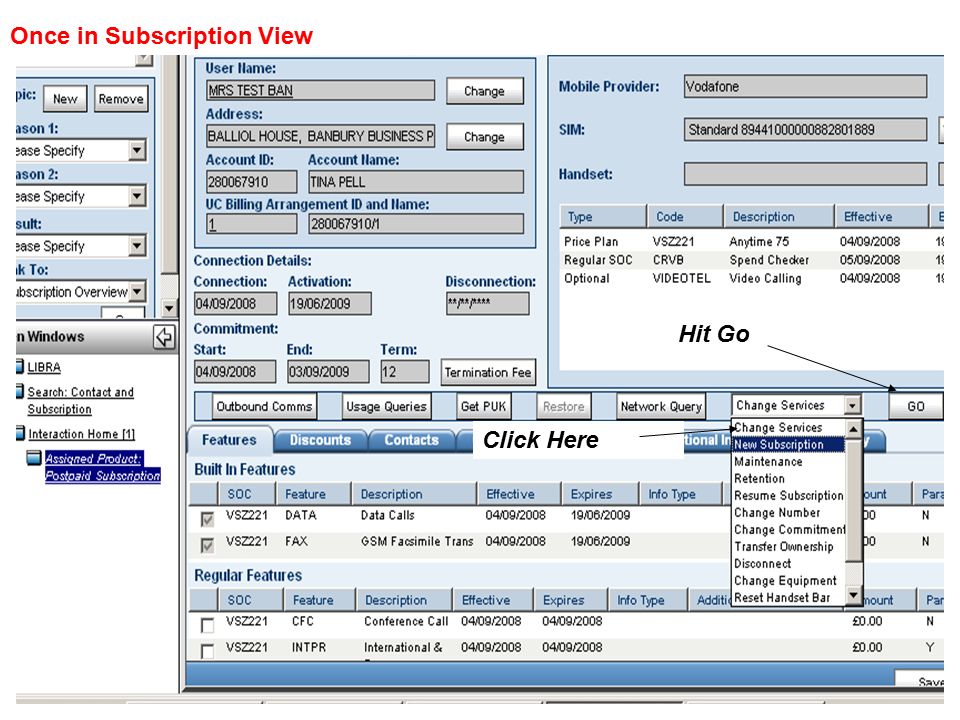The width and height of the screenshot is (960, 720).
Task: Click the Mobile Provider field Vodafone
Action: [805, 86]
